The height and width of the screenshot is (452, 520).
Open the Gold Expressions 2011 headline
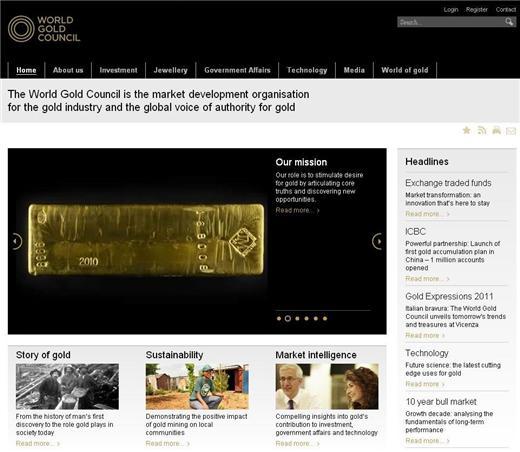pyautogui.click(x=449, y=296)
